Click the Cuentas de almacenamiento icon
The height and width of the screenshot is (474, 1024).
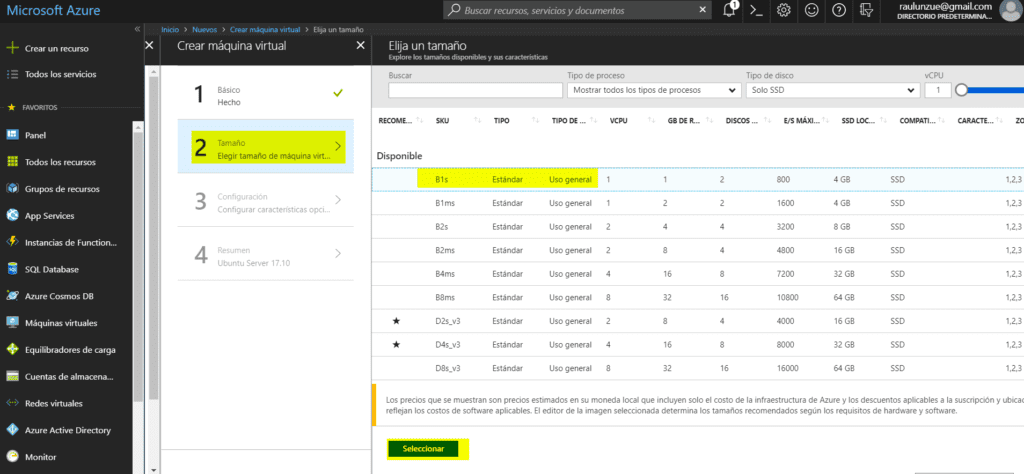pyautogui.click(x=12, y=377)
